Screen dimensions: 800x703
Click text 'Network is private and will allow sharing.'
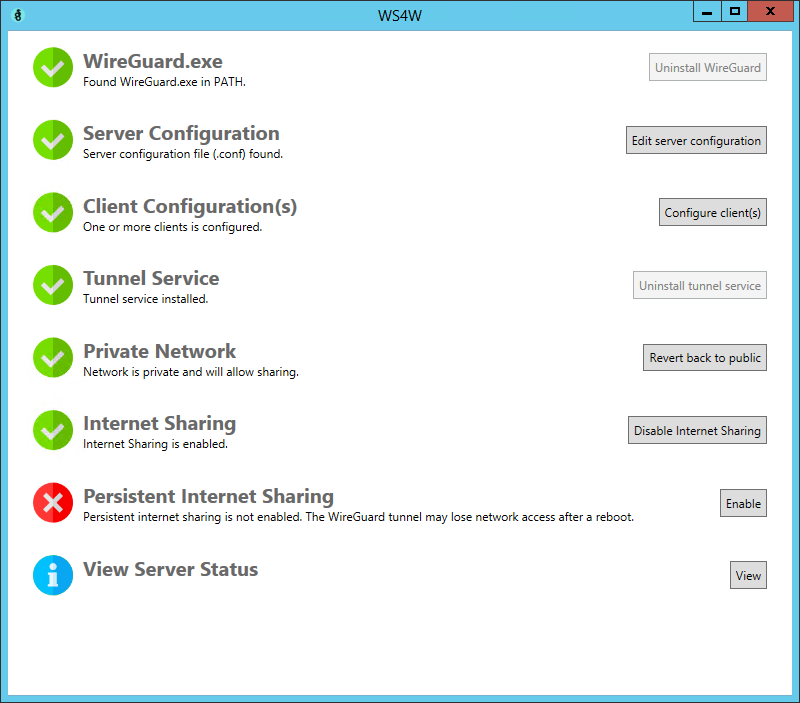[191, 372]
